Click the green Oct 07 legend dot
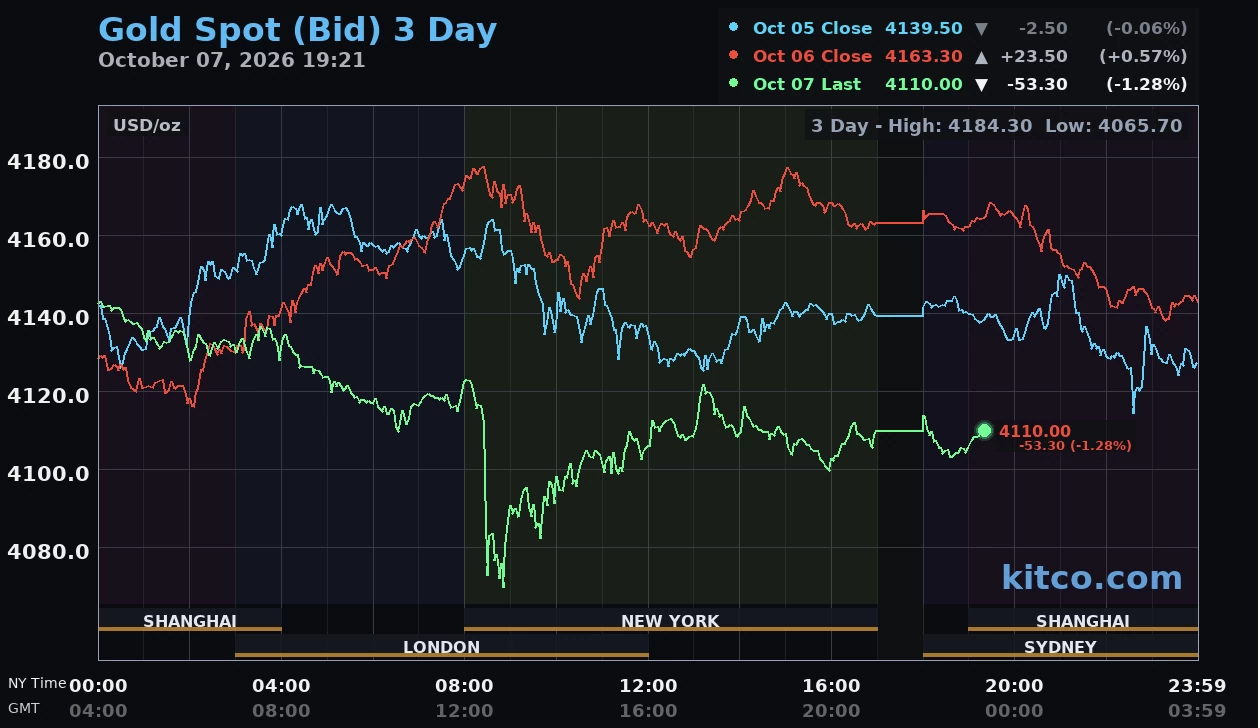This screenshot has width=1260, height=728. (734, 84)
